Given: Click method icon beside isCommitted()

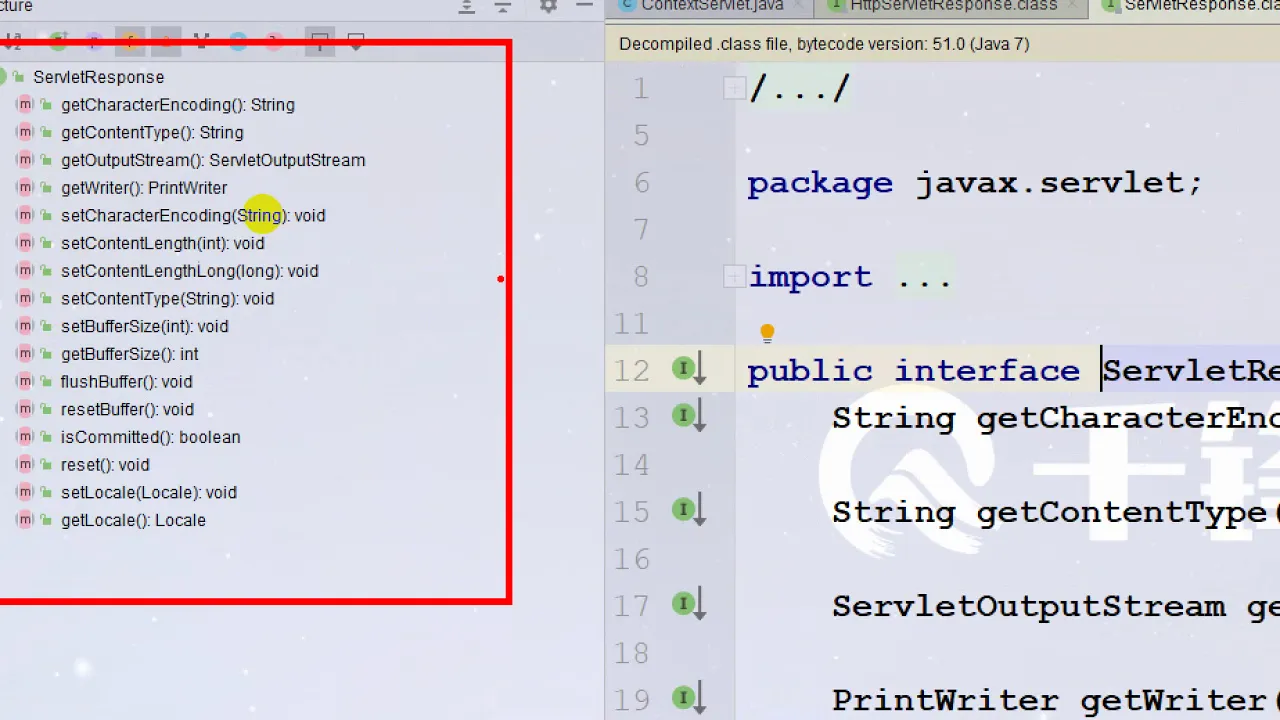Looking at the screenshot, I should [25, 436].
